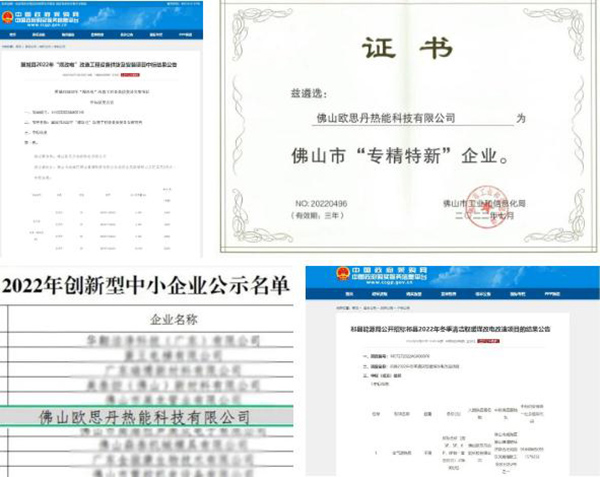Screen dimensions: 600x477
Task: Click the bid data table on the top-left page
Action: click(x=101, y=219)
